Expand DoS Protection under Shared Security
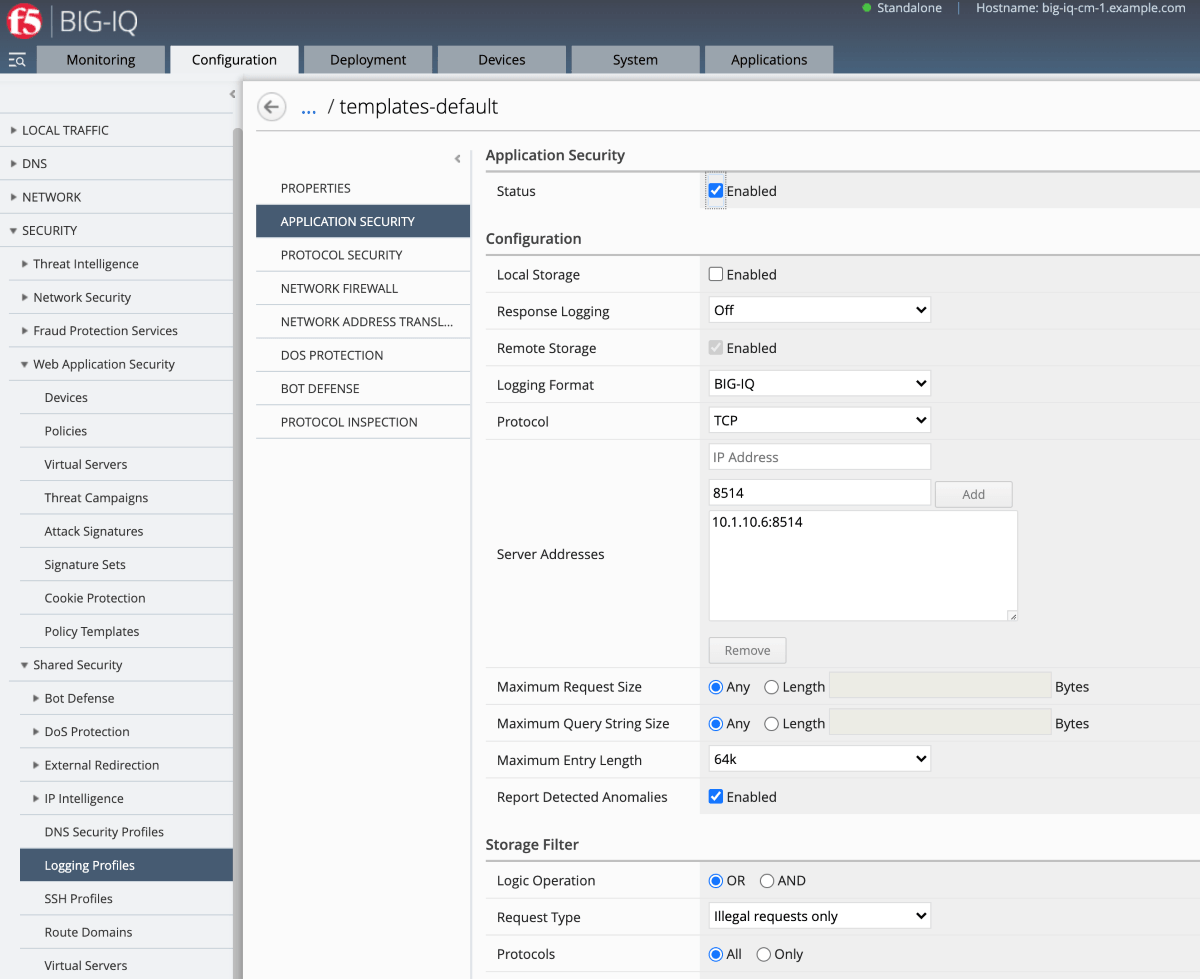This screenshot has width=1200, height=979. (36, 732)
